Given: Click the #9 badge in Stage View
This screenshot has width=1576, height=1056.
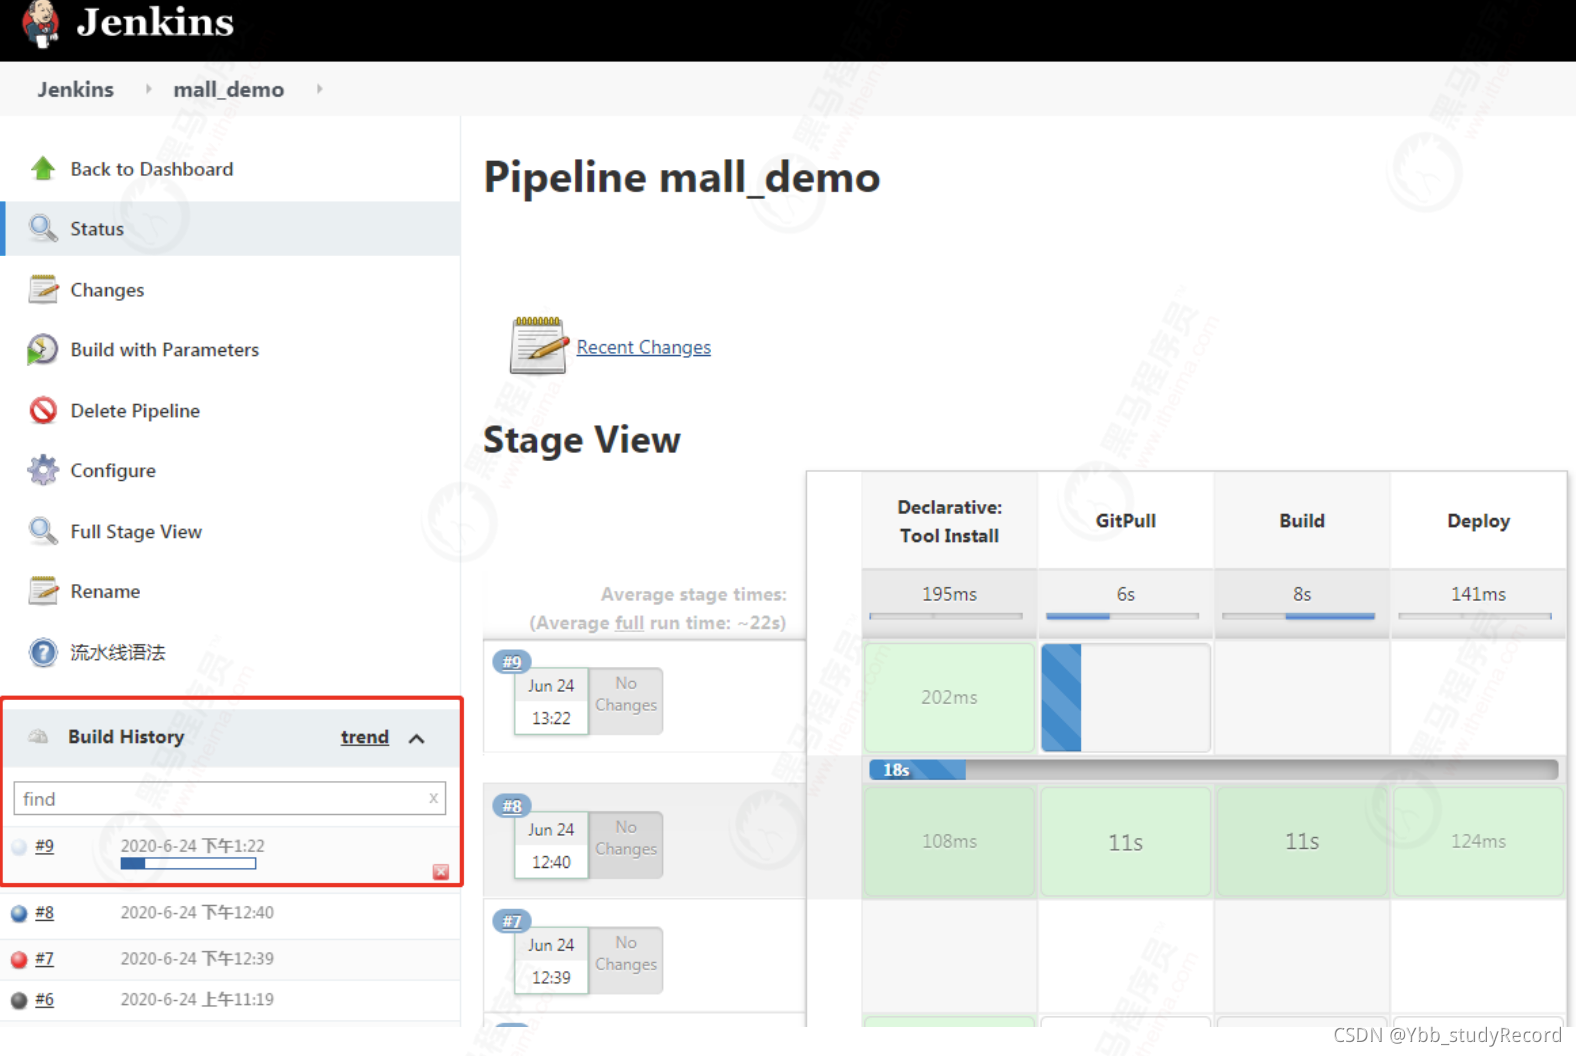Looking at the screenshot, I should [512, 661].
